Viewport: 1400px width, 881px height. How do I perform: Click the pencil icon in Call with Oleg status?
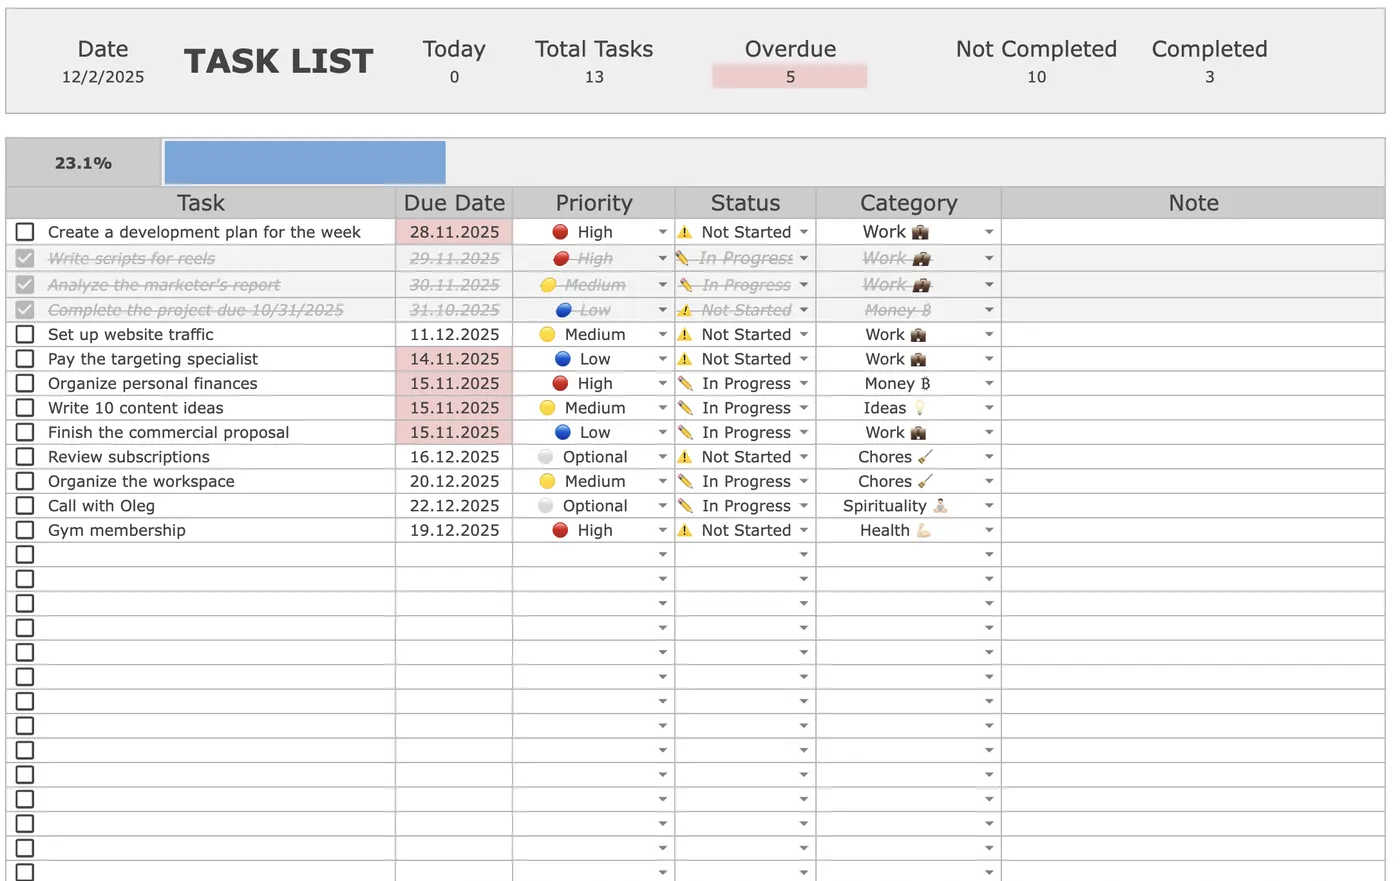pyautogui.click(x=685, y=506)
